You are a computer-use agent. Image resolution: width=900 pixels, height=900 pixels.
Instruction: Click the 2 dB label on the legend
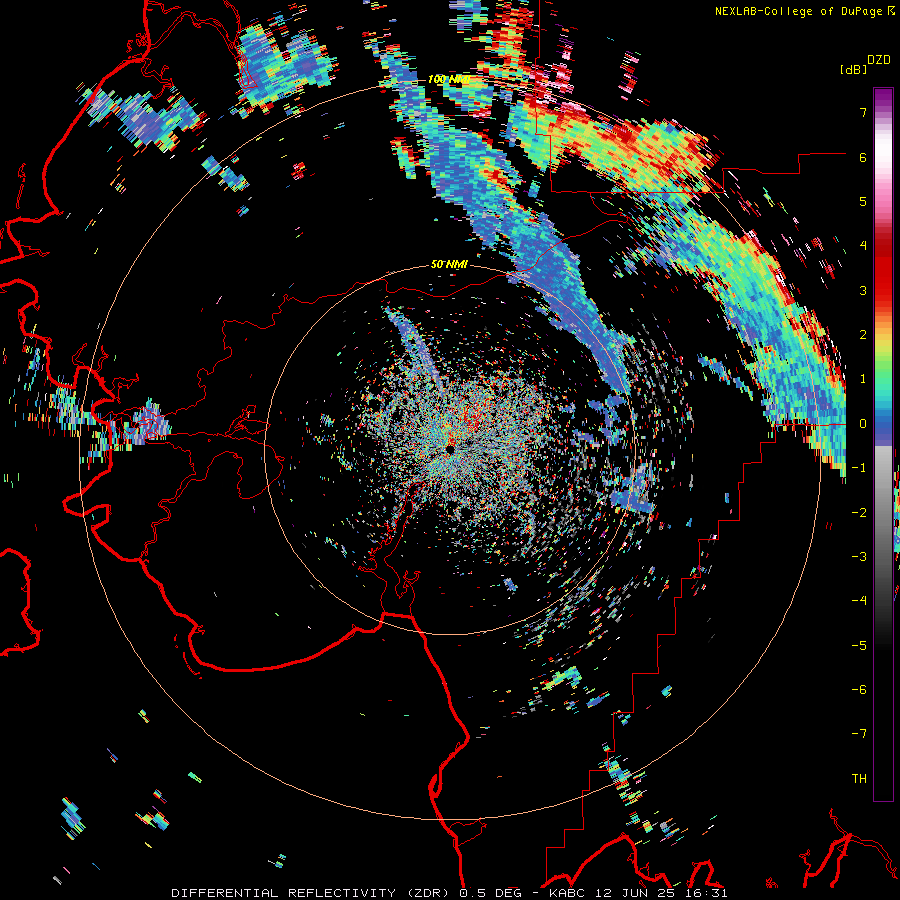(x=863, y=335)
